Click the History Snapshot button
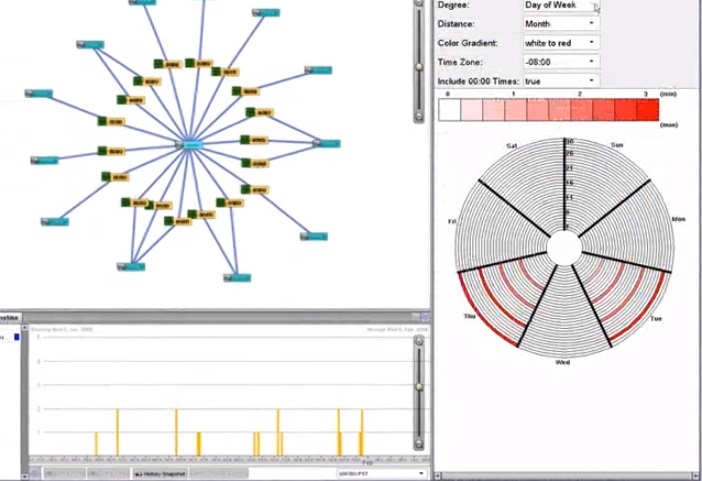 [x=160, y=474]
